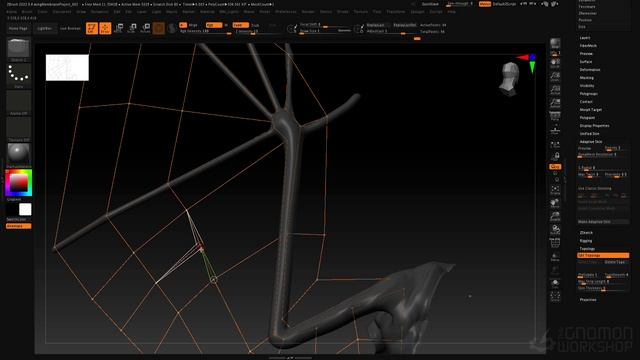Click the BPR render icon
The width and height of the screenshot is (640, 360).
tap(555, 44)
